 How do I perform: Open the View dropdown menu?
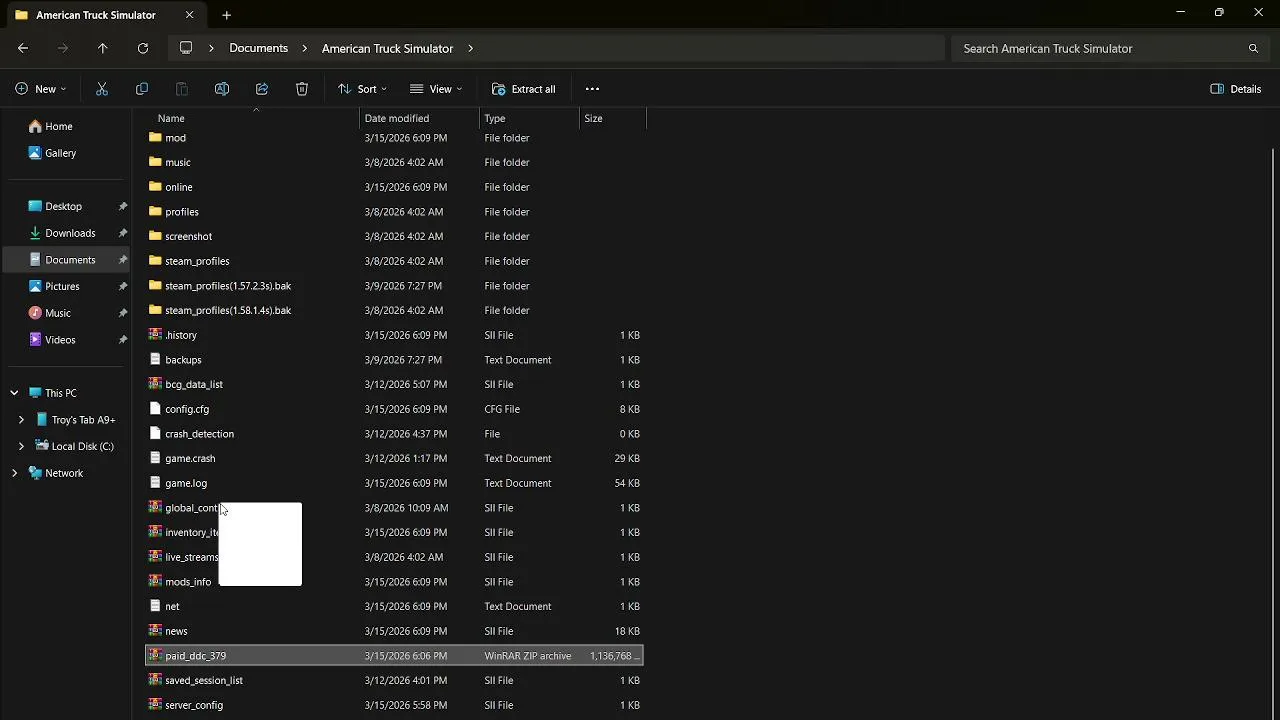pos(436,89)
